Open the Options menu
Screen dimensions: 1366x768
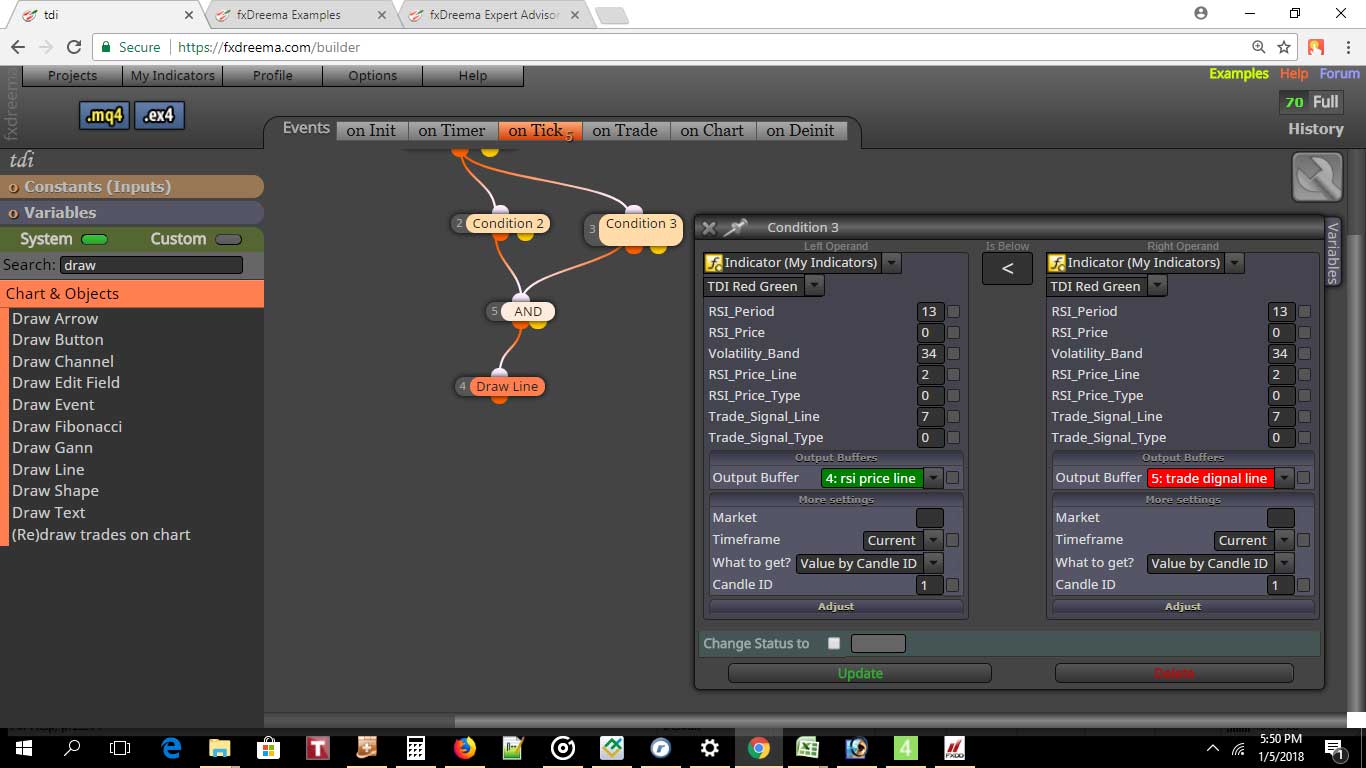tap(373, 76)
